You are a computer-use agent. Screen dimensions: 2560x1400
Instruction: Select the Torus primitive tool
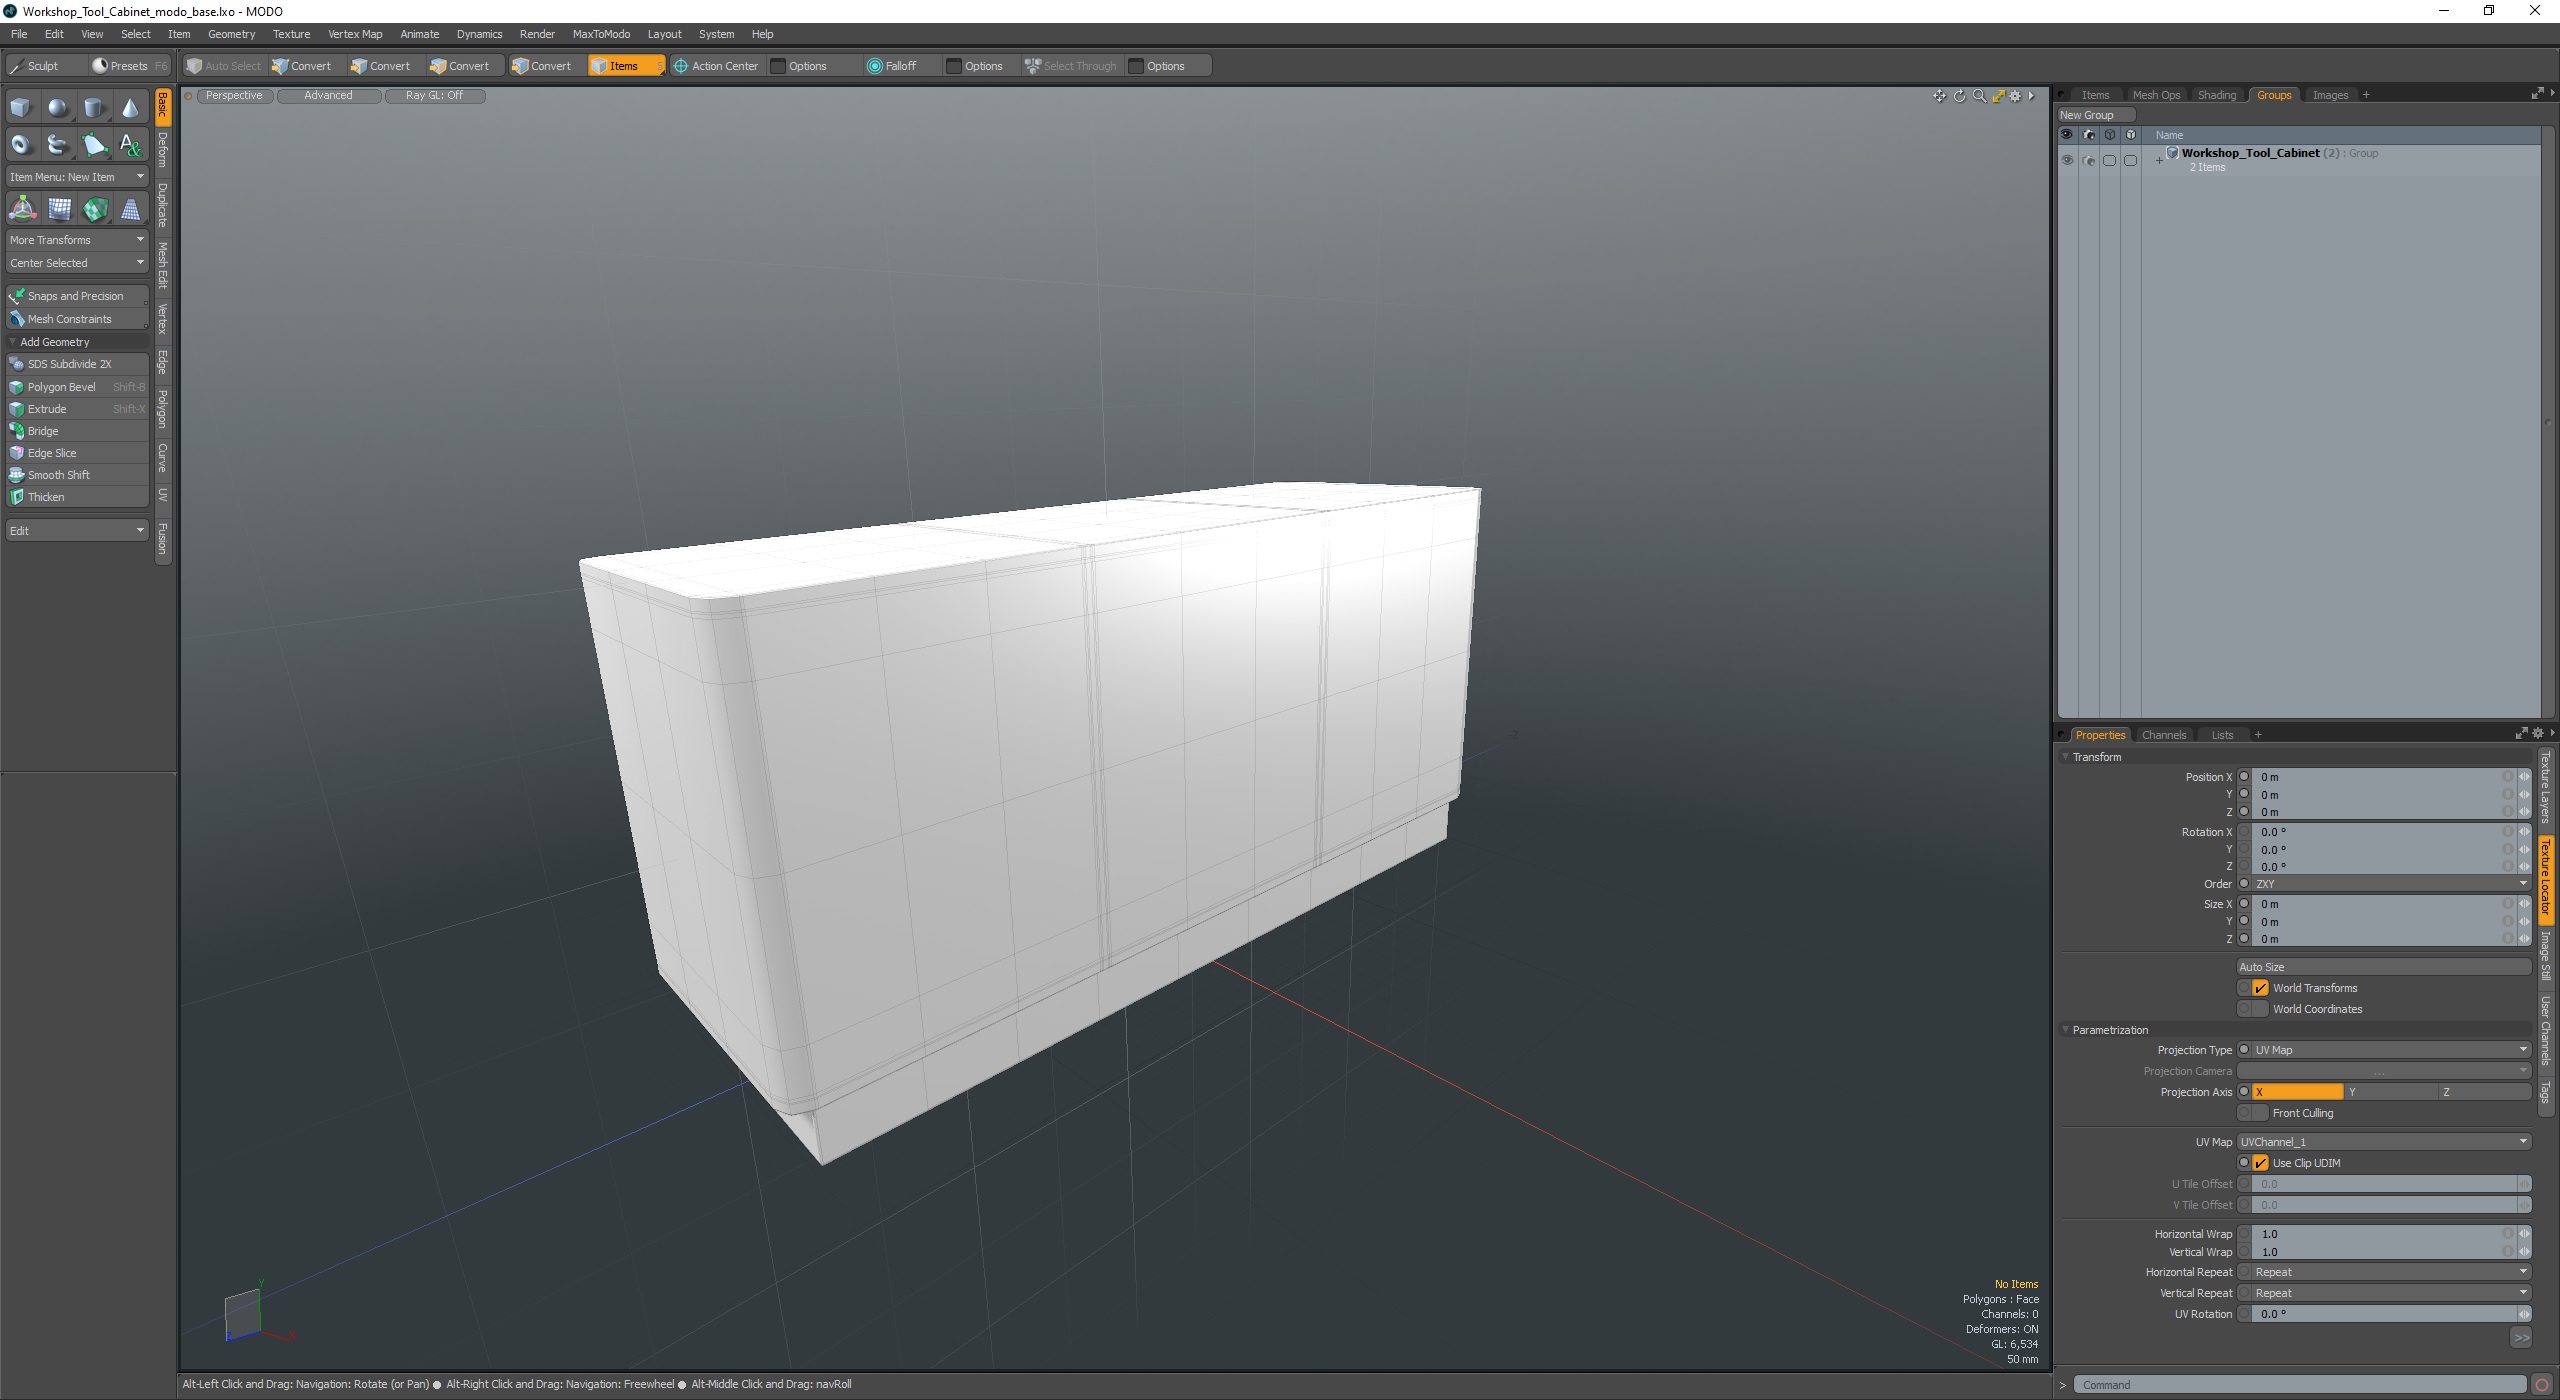point(20,145)
